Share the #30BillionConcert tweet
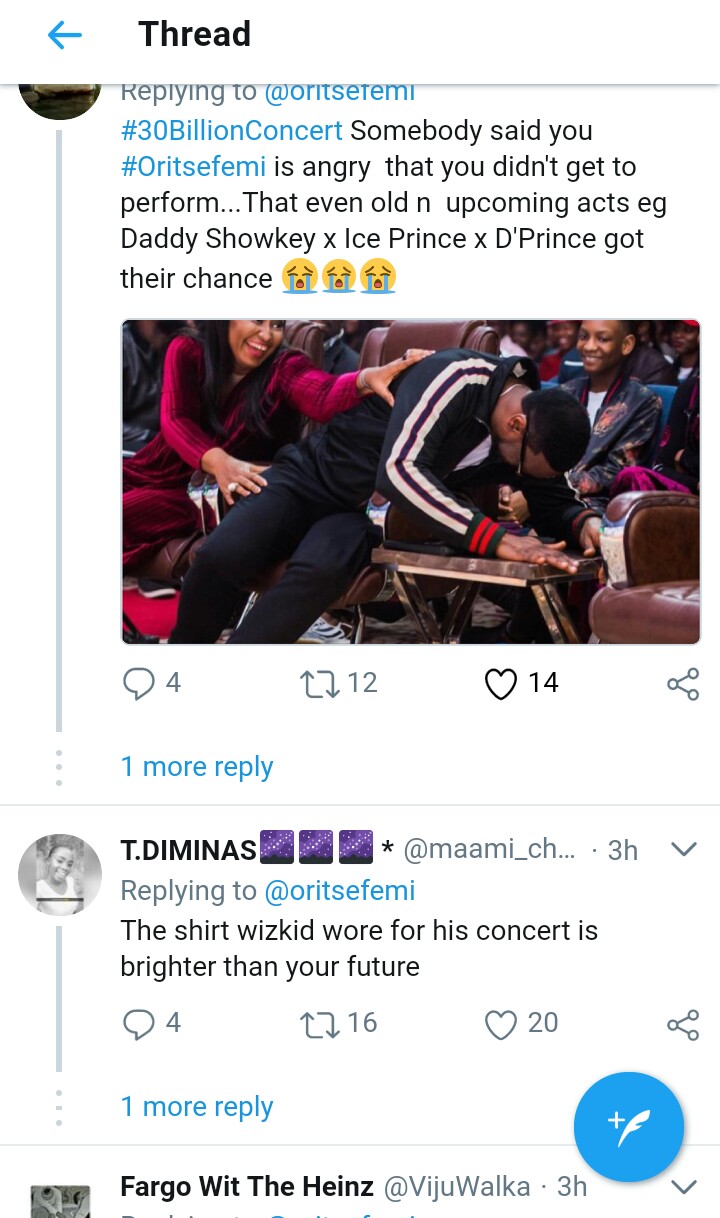The height and width of the screenshot is (1218, 720). [683, 684]
